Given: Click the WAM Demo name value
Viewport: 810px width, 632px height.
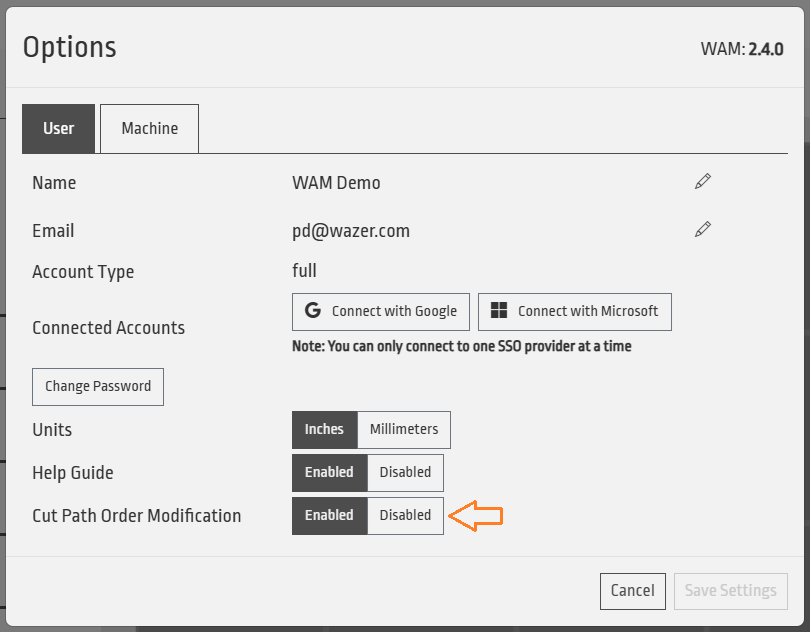Looking at the screenshot, I should click(x=336, y=183).
